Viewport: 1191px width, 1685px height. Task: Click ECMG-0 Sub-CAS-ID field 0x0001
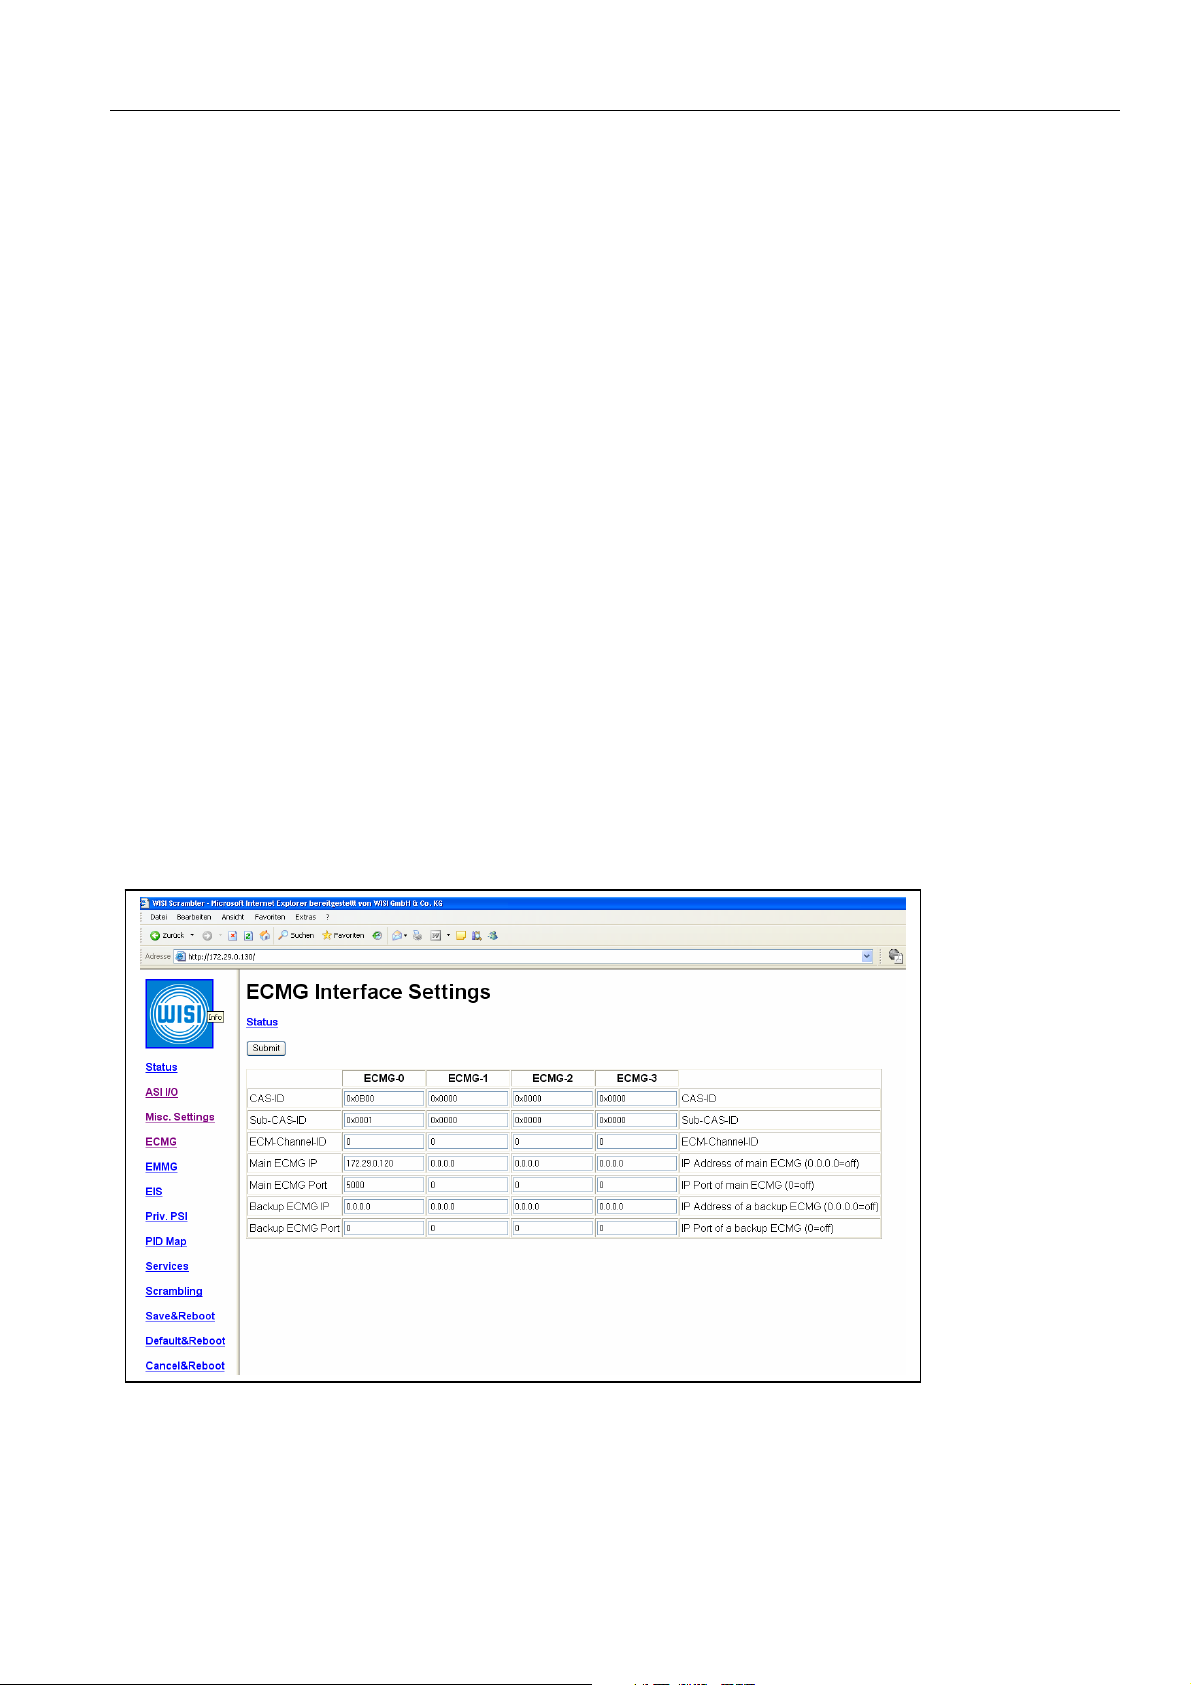click(x=384, y=1120)
